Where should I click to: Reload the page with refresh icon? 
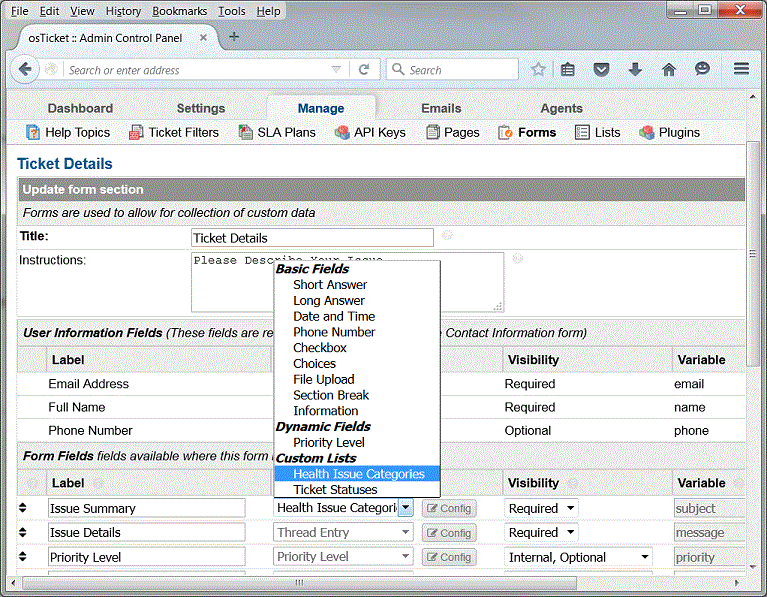click(x=363, y=70)
